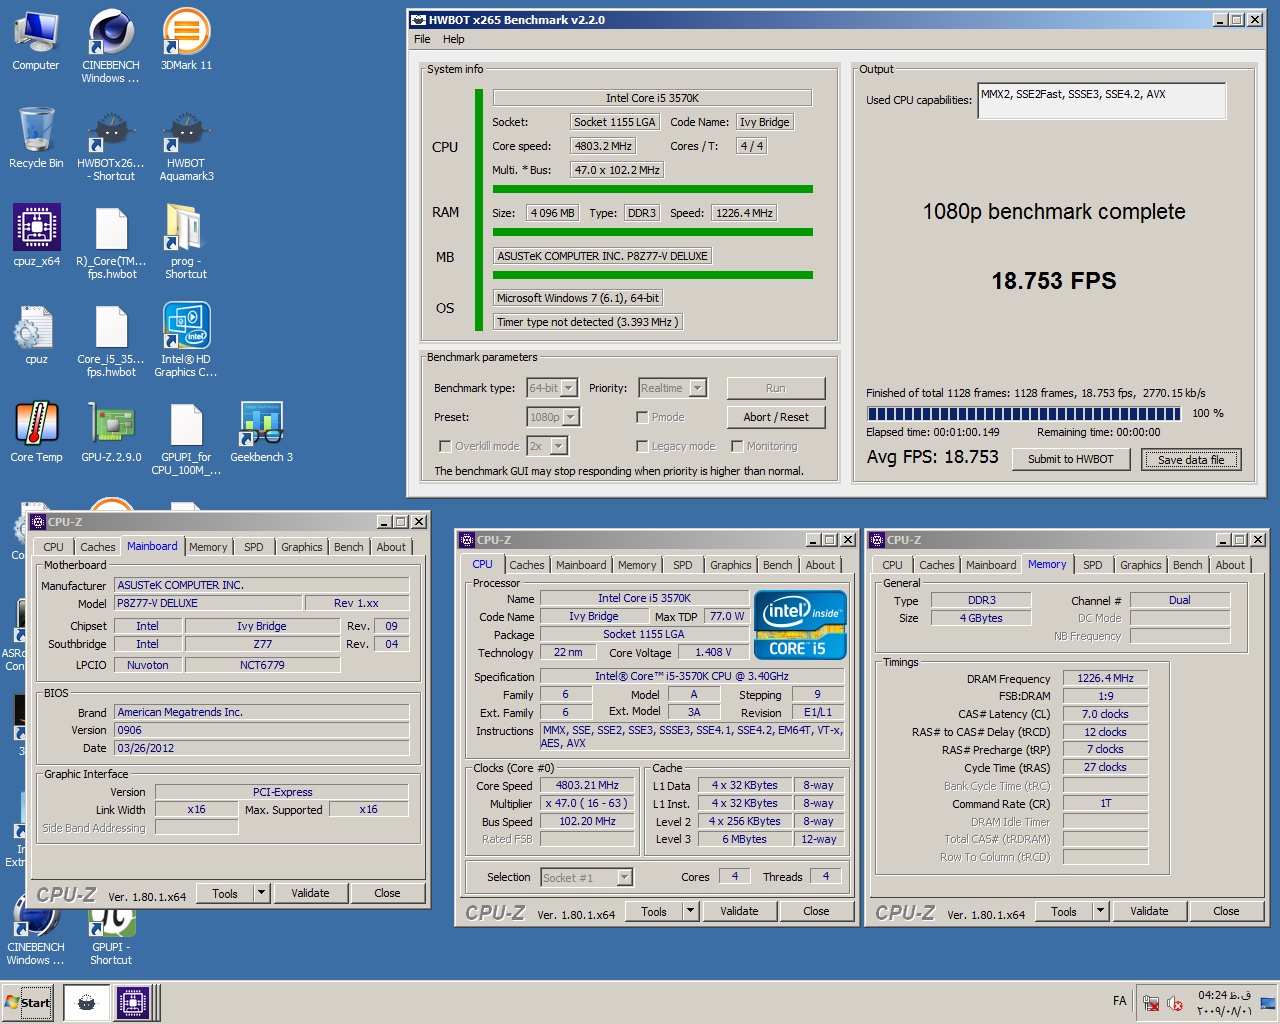This screenshot has height=1024, width=1280.
Task: Switch to Caches tab in CPU-Z Mainboard window
Action: 98,547
